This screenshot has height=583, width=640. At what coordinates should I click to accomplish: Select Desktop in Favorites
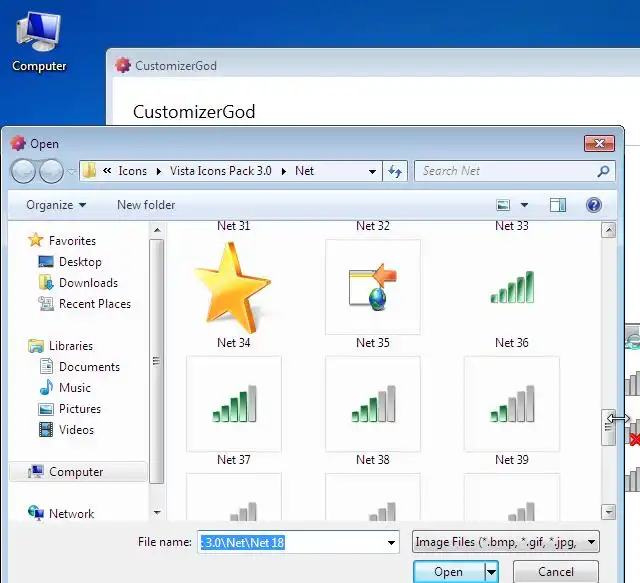(x=70, y=262)
